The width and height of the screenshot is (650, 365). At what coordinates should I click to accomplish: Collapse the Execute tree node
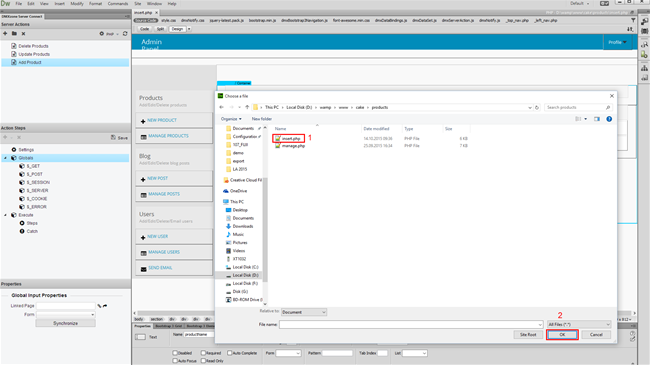tap(5, 215)
